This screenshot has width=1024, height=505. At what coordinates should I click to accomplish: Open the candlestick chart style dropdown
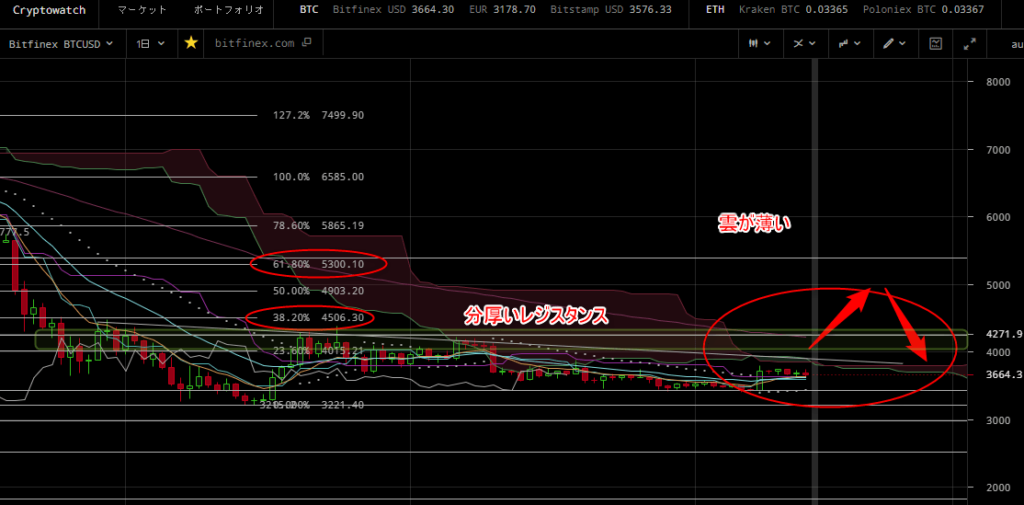coord(760,44)
